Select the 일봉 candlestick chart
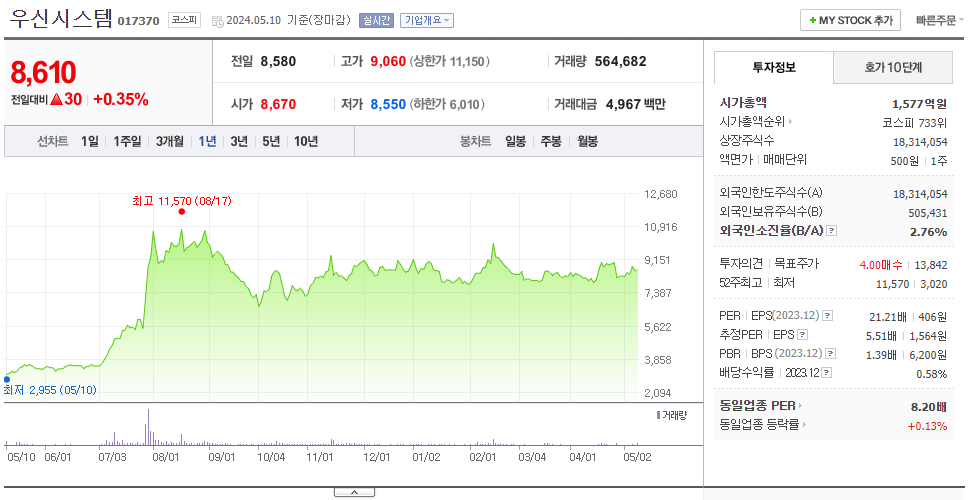This screenshot has height=500, width=968. (515, 141)
